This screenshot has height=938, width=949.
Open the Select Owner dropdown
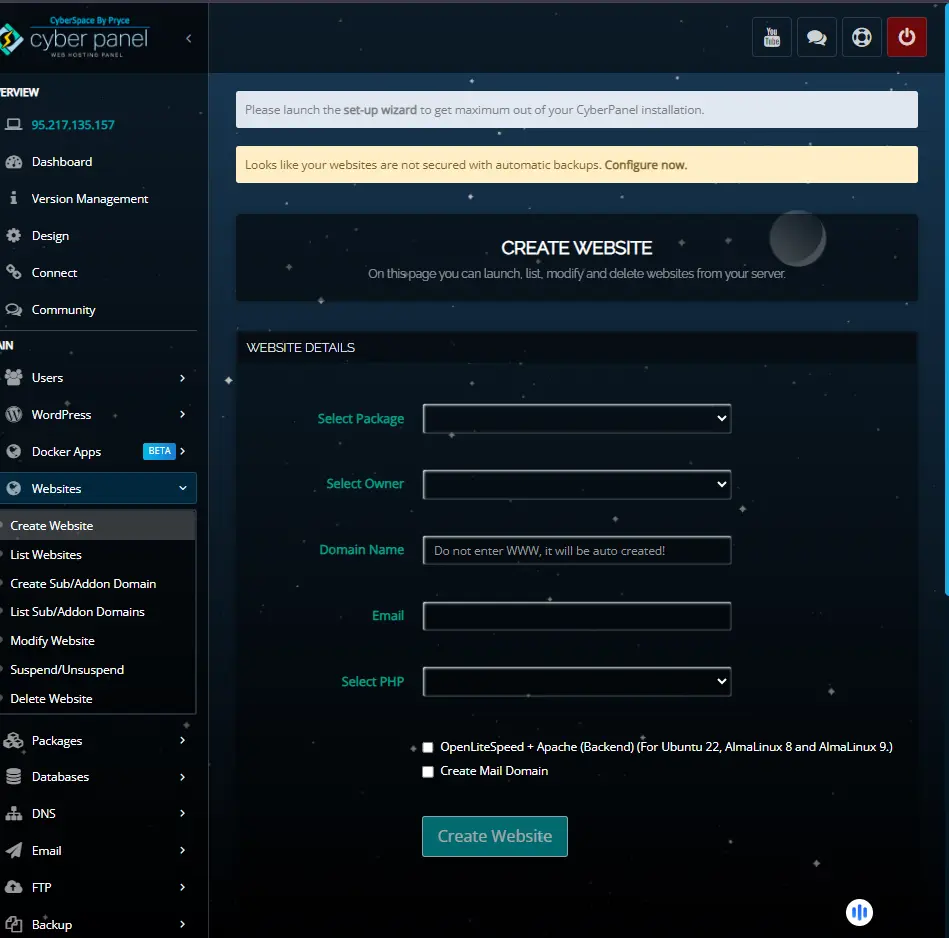pyautogui.click(x=577, y=484)
